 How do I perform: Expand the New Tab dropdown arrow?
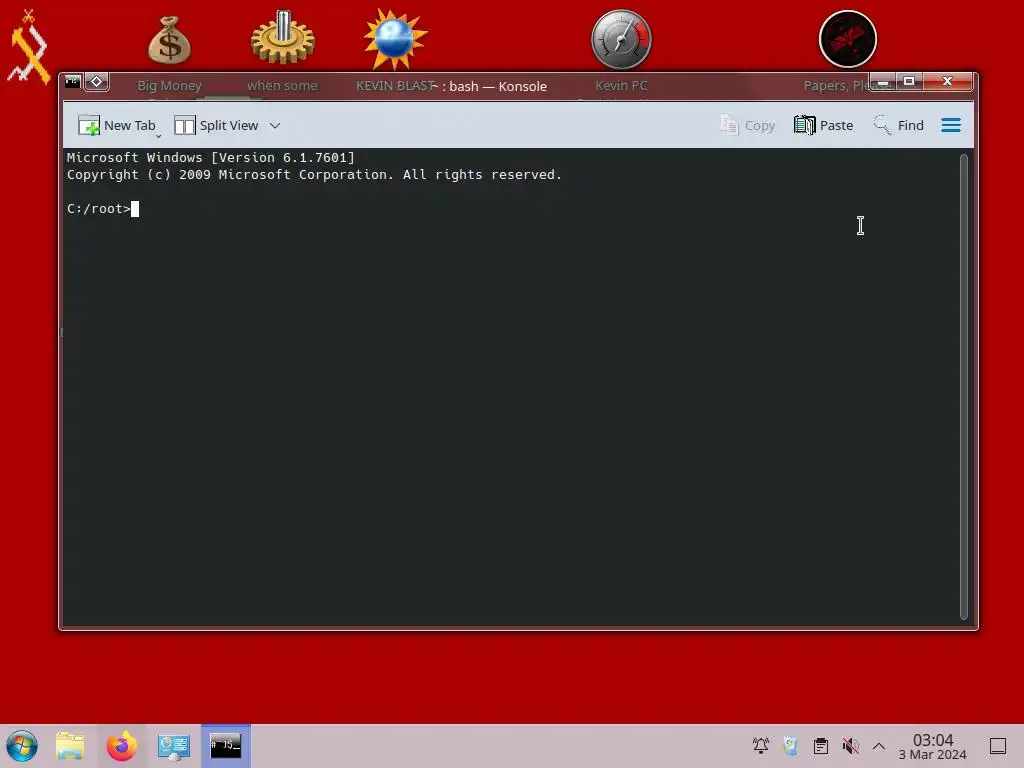158,136
